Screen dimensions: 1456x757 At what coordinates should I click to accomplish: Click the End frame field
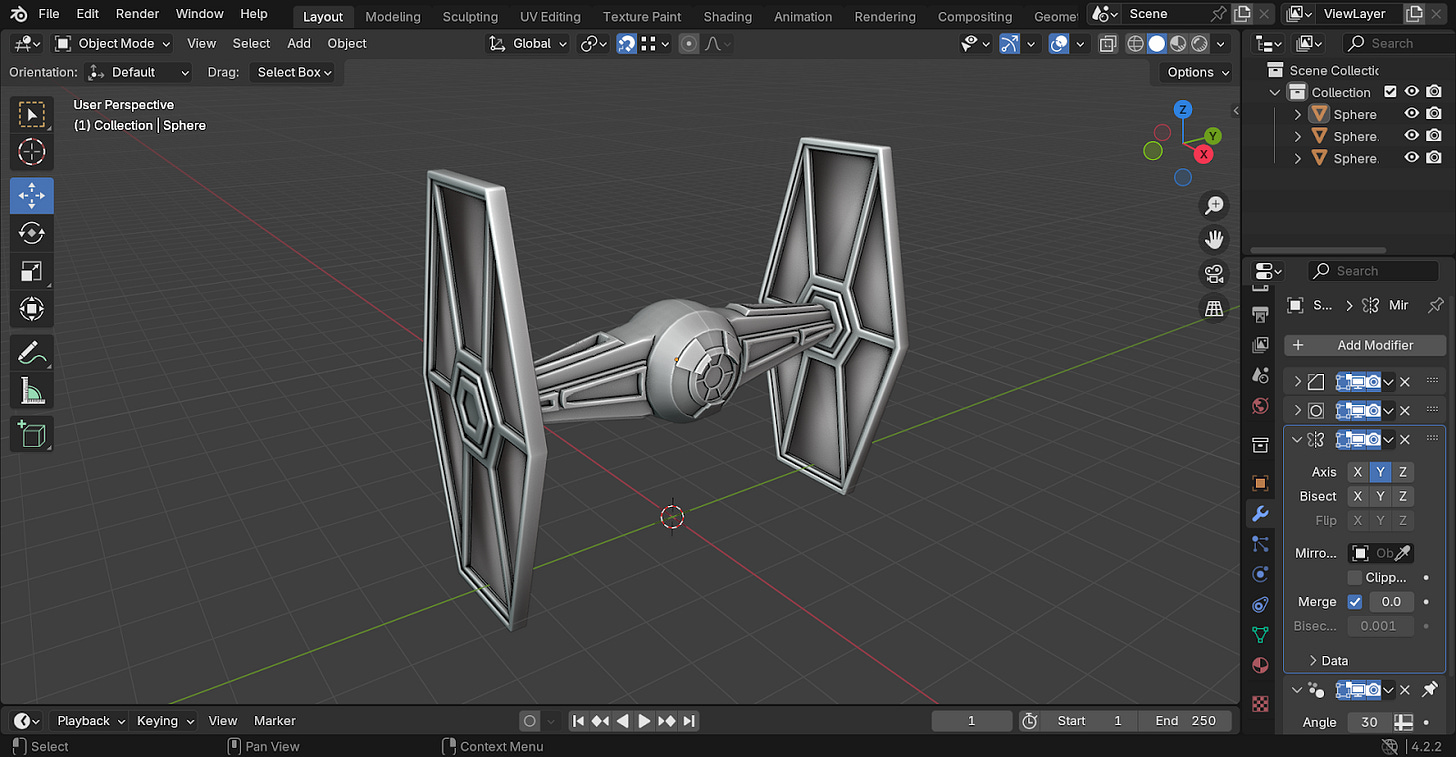[x=1185, y=721]
